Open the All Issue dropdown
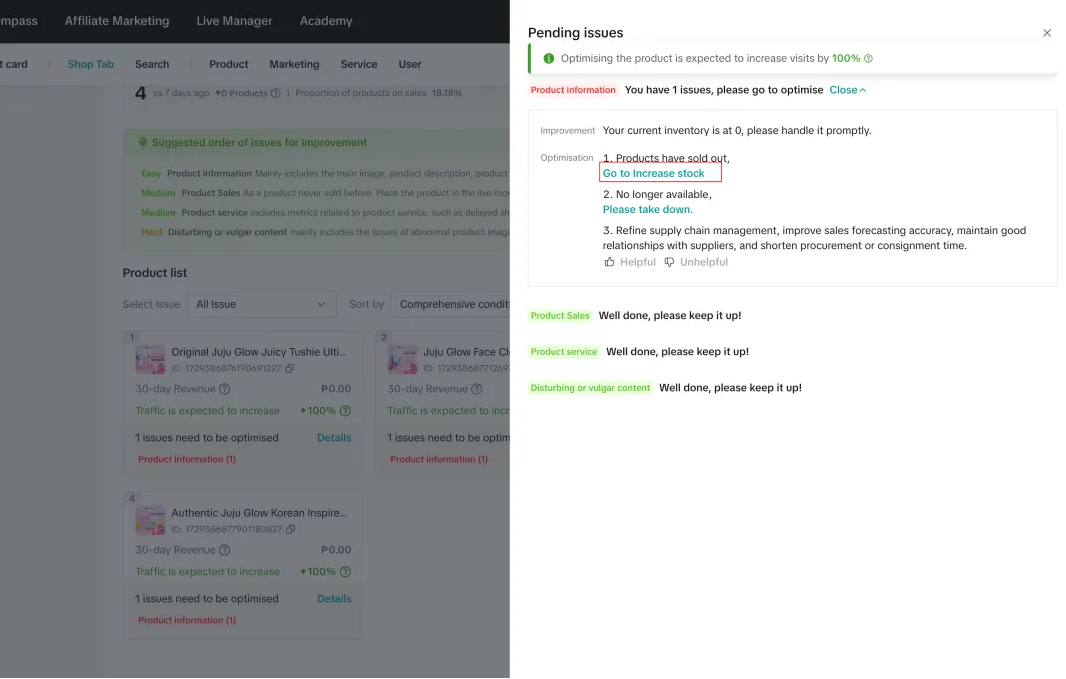 click(262, 304)
